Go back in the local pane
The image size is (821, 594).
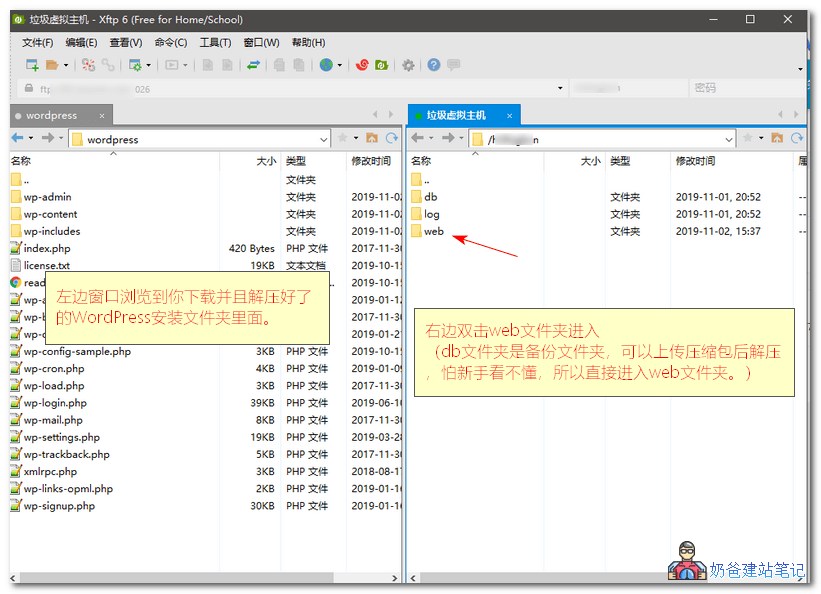17,139
